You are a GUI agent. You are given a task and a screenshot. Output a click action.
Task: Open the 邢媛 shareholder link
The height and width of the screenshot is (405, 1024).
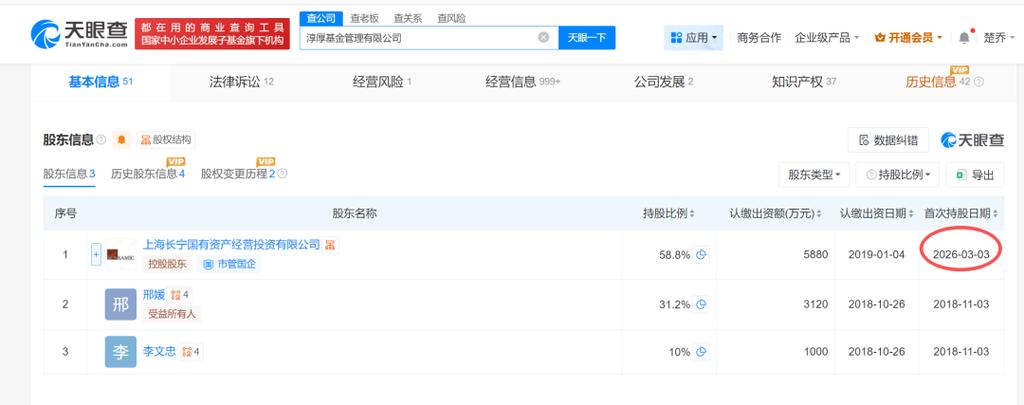[154, 295]
